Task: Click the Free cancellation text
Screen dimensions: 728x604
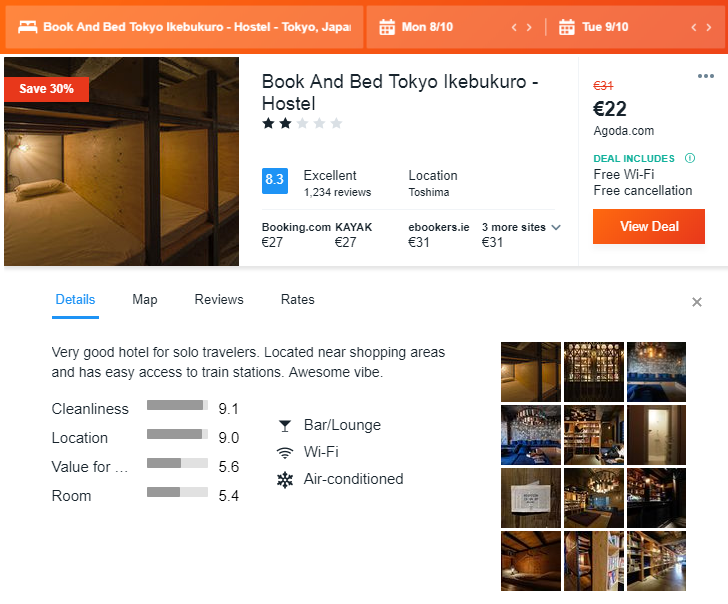Action: click(643, 191)
